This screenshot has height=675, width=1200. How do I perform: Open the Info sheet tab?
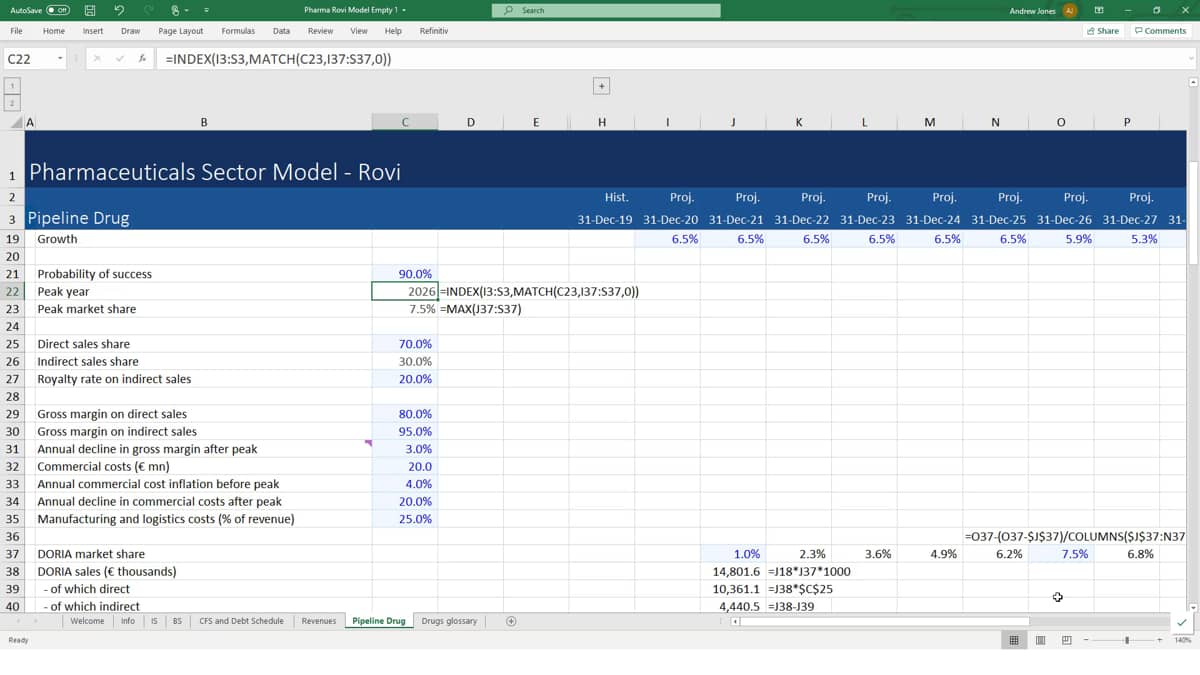[128, 621]
